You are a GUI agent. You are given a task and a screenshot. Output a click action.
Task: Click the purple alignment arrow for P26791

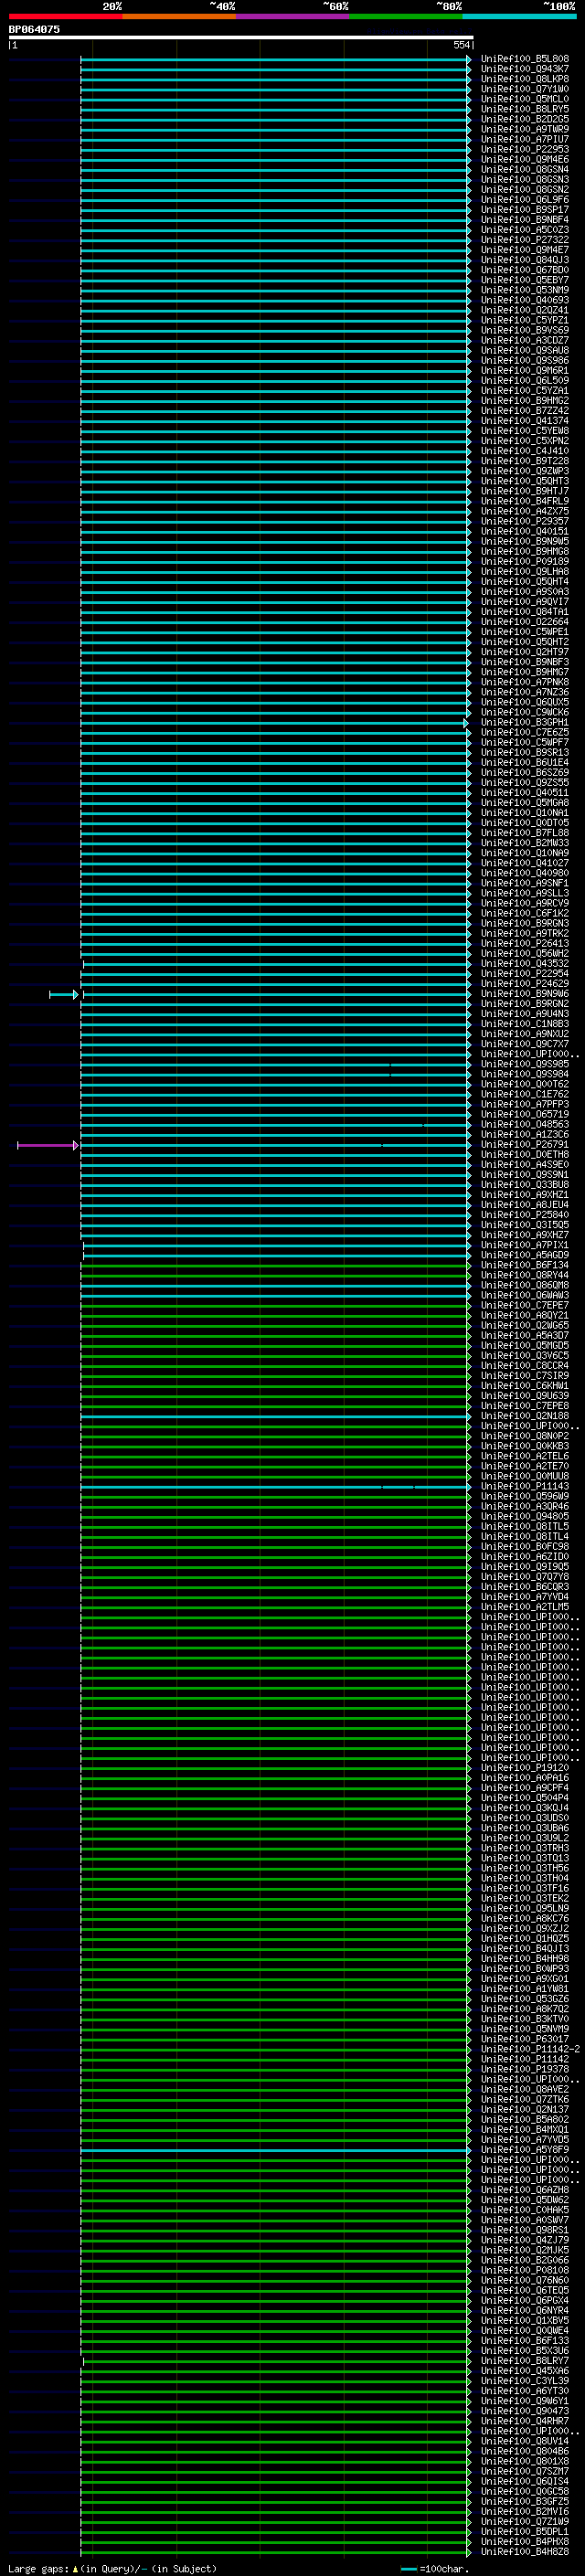click(48, 1145)
